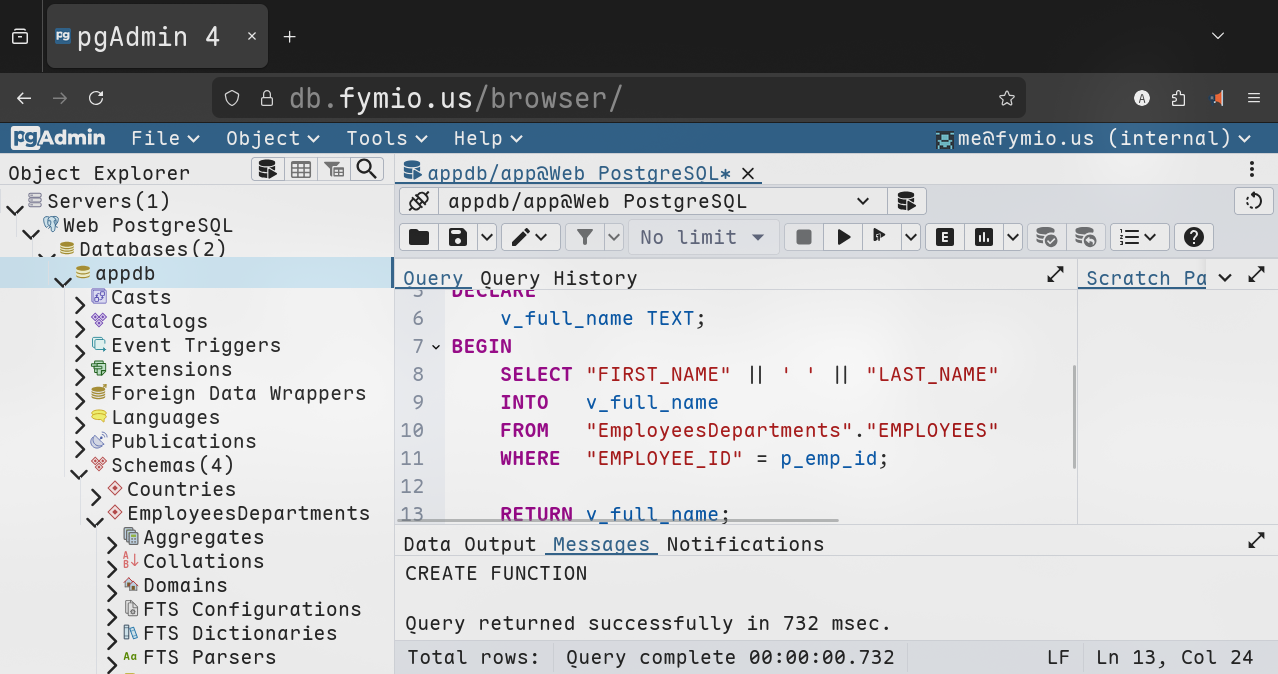Open the No limit rows dropdown
The height and width of the screenshot is (674, 1278).
click(702, 237)
